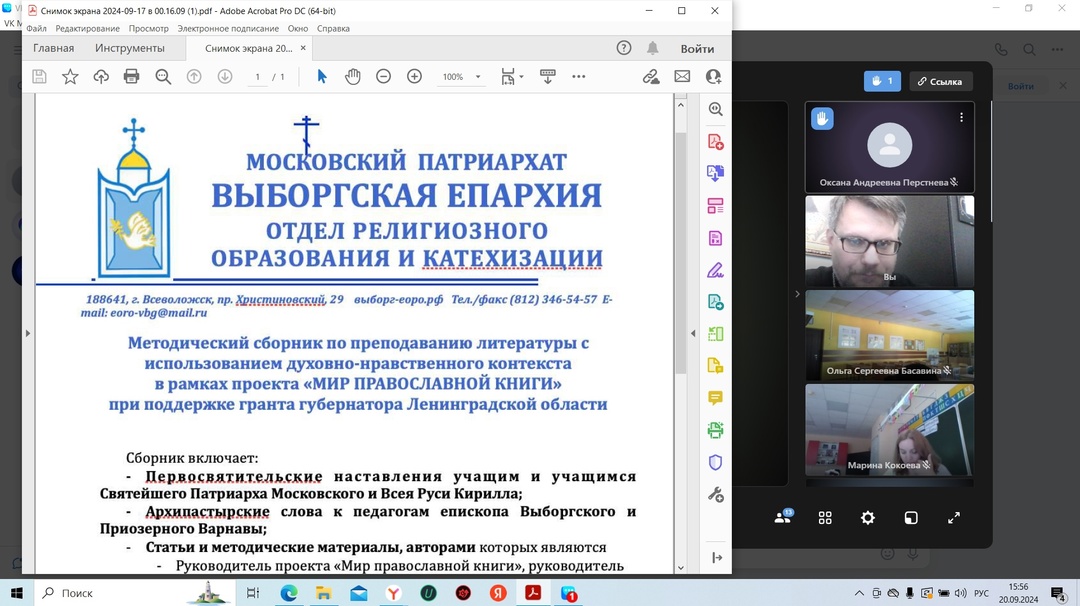Image resolution: width=1080 pixels, height=606 pixels.
Task: Open the Scan & OCR green printer tool
Action: 716,430
